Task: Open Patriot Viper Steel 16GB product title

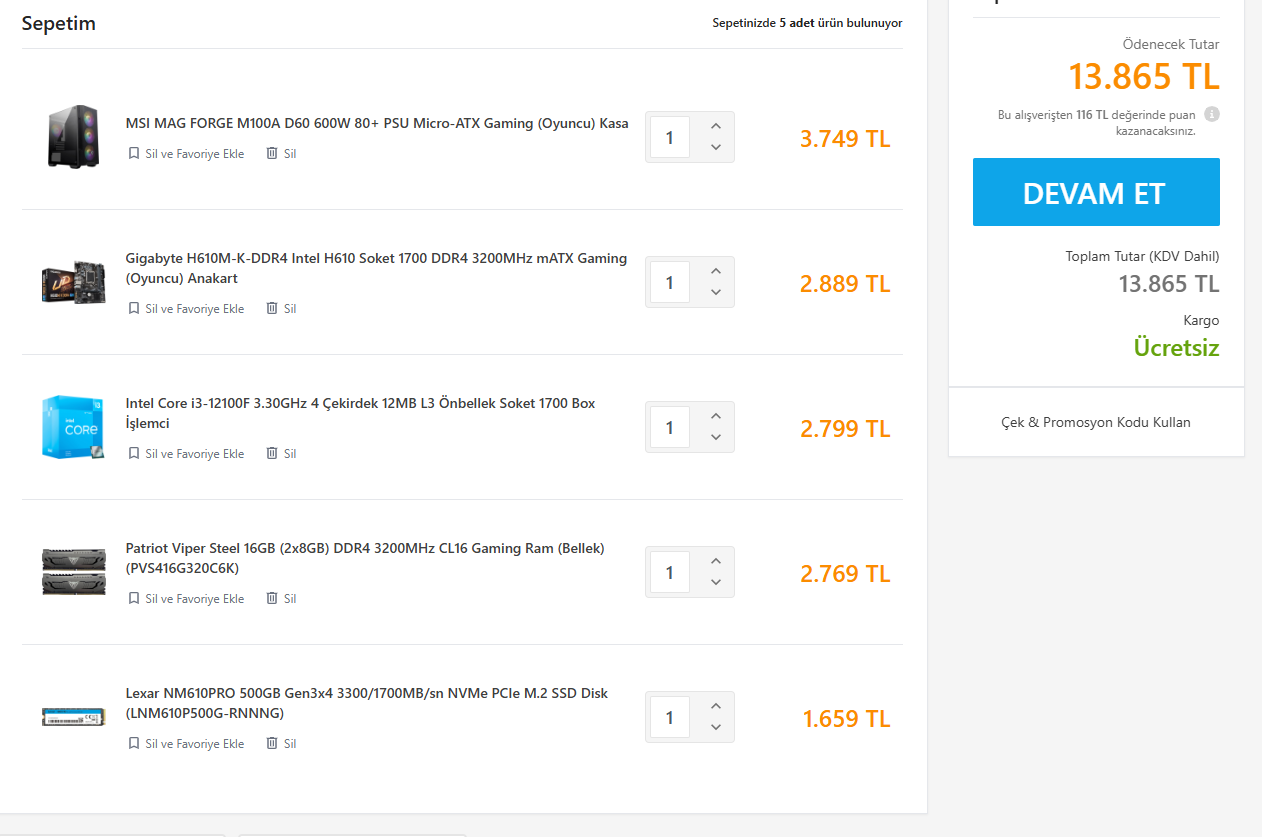Action: 365,558
